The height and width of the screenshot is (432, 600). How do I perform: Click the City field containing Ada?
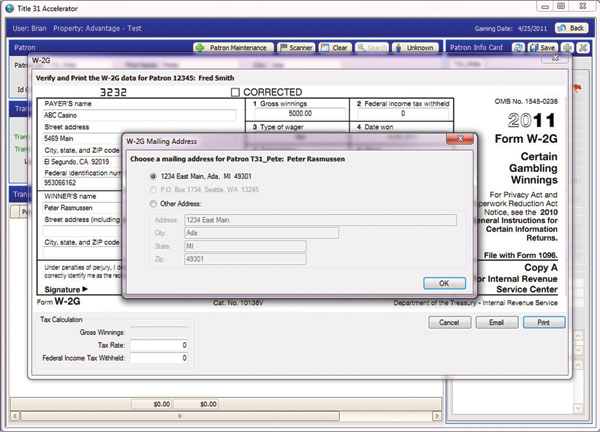(x=260, y=233)
